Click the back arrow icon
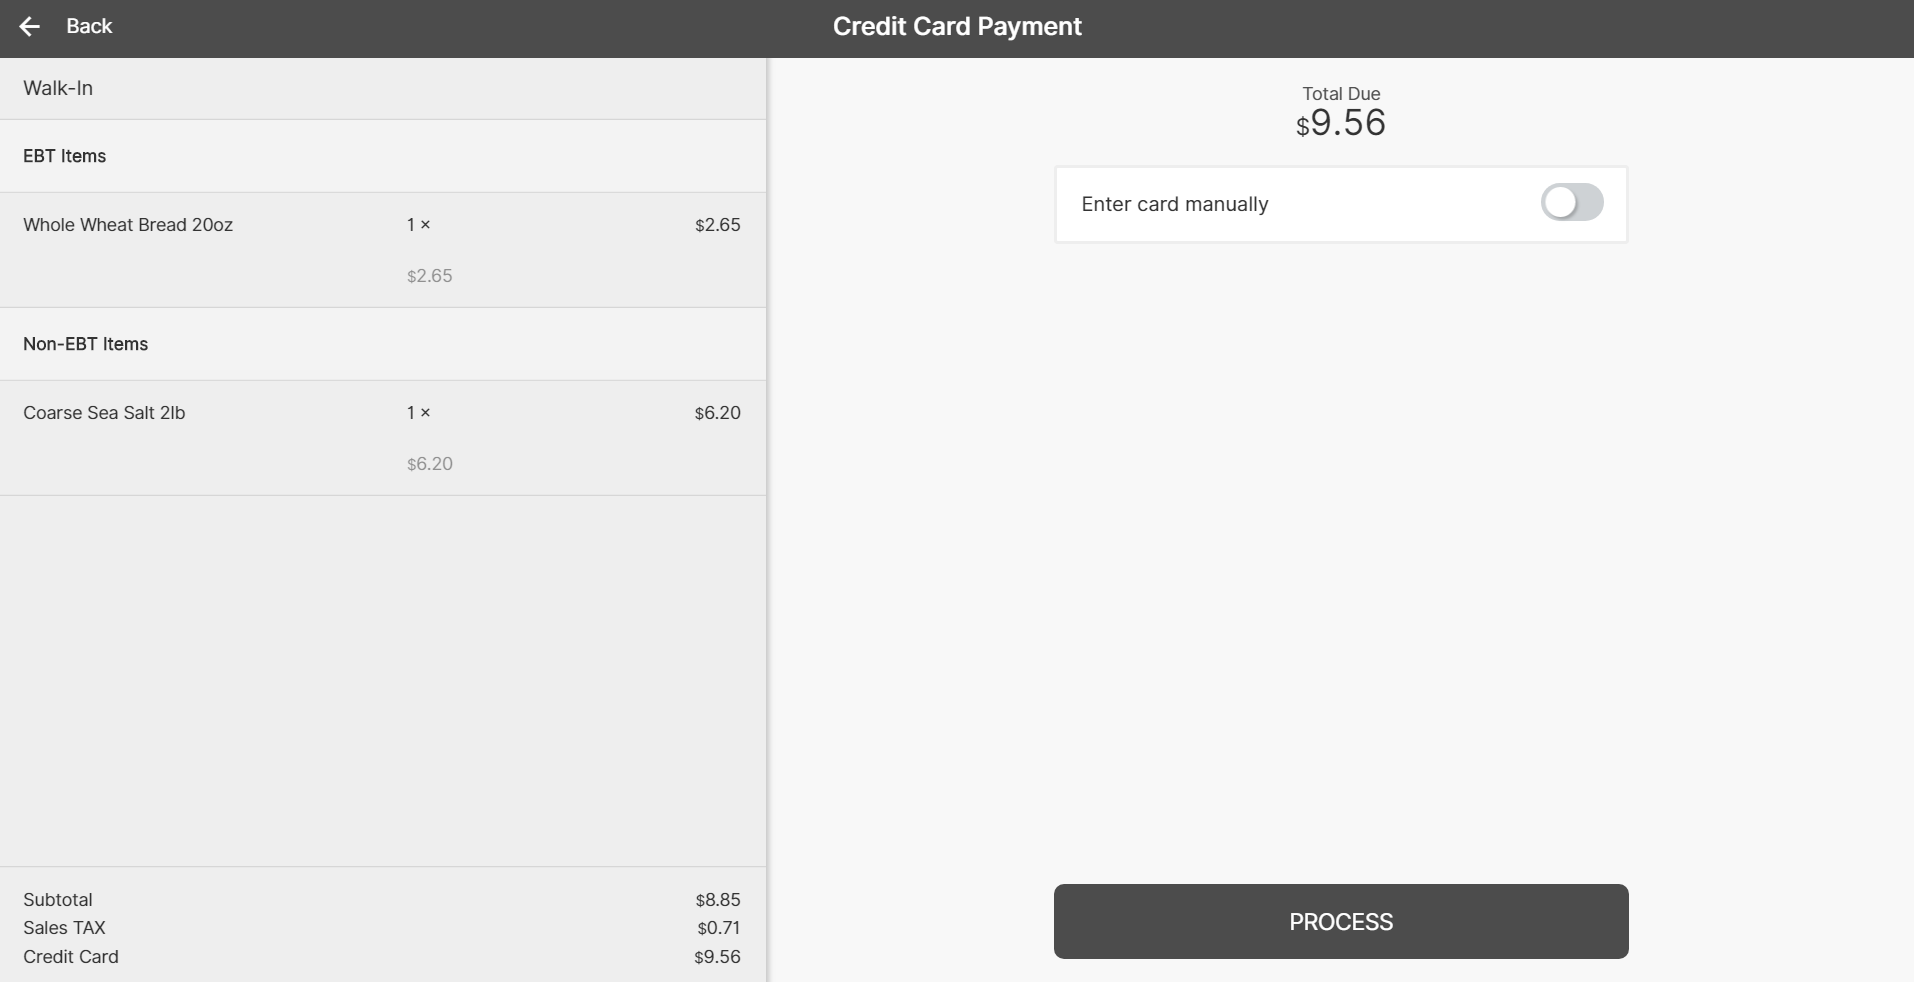Screen dimensions: 1914x982 30,27
